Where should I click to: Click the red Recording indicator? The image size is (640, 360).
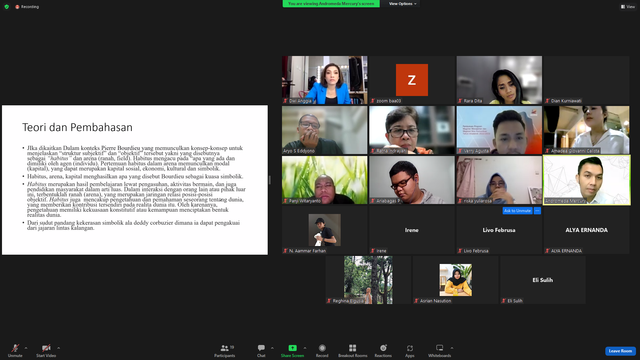[27, 7]
